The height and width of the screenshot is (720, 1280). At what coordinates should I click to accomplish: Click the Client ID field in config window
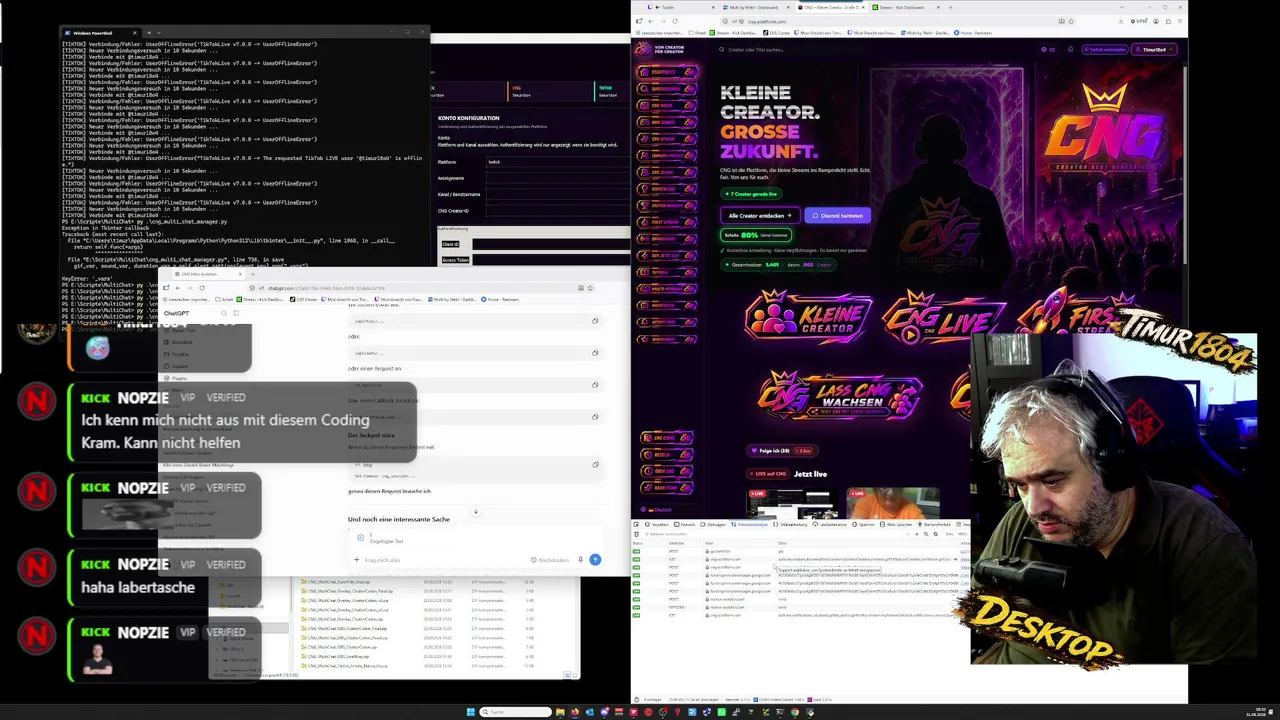coord(550,244)
